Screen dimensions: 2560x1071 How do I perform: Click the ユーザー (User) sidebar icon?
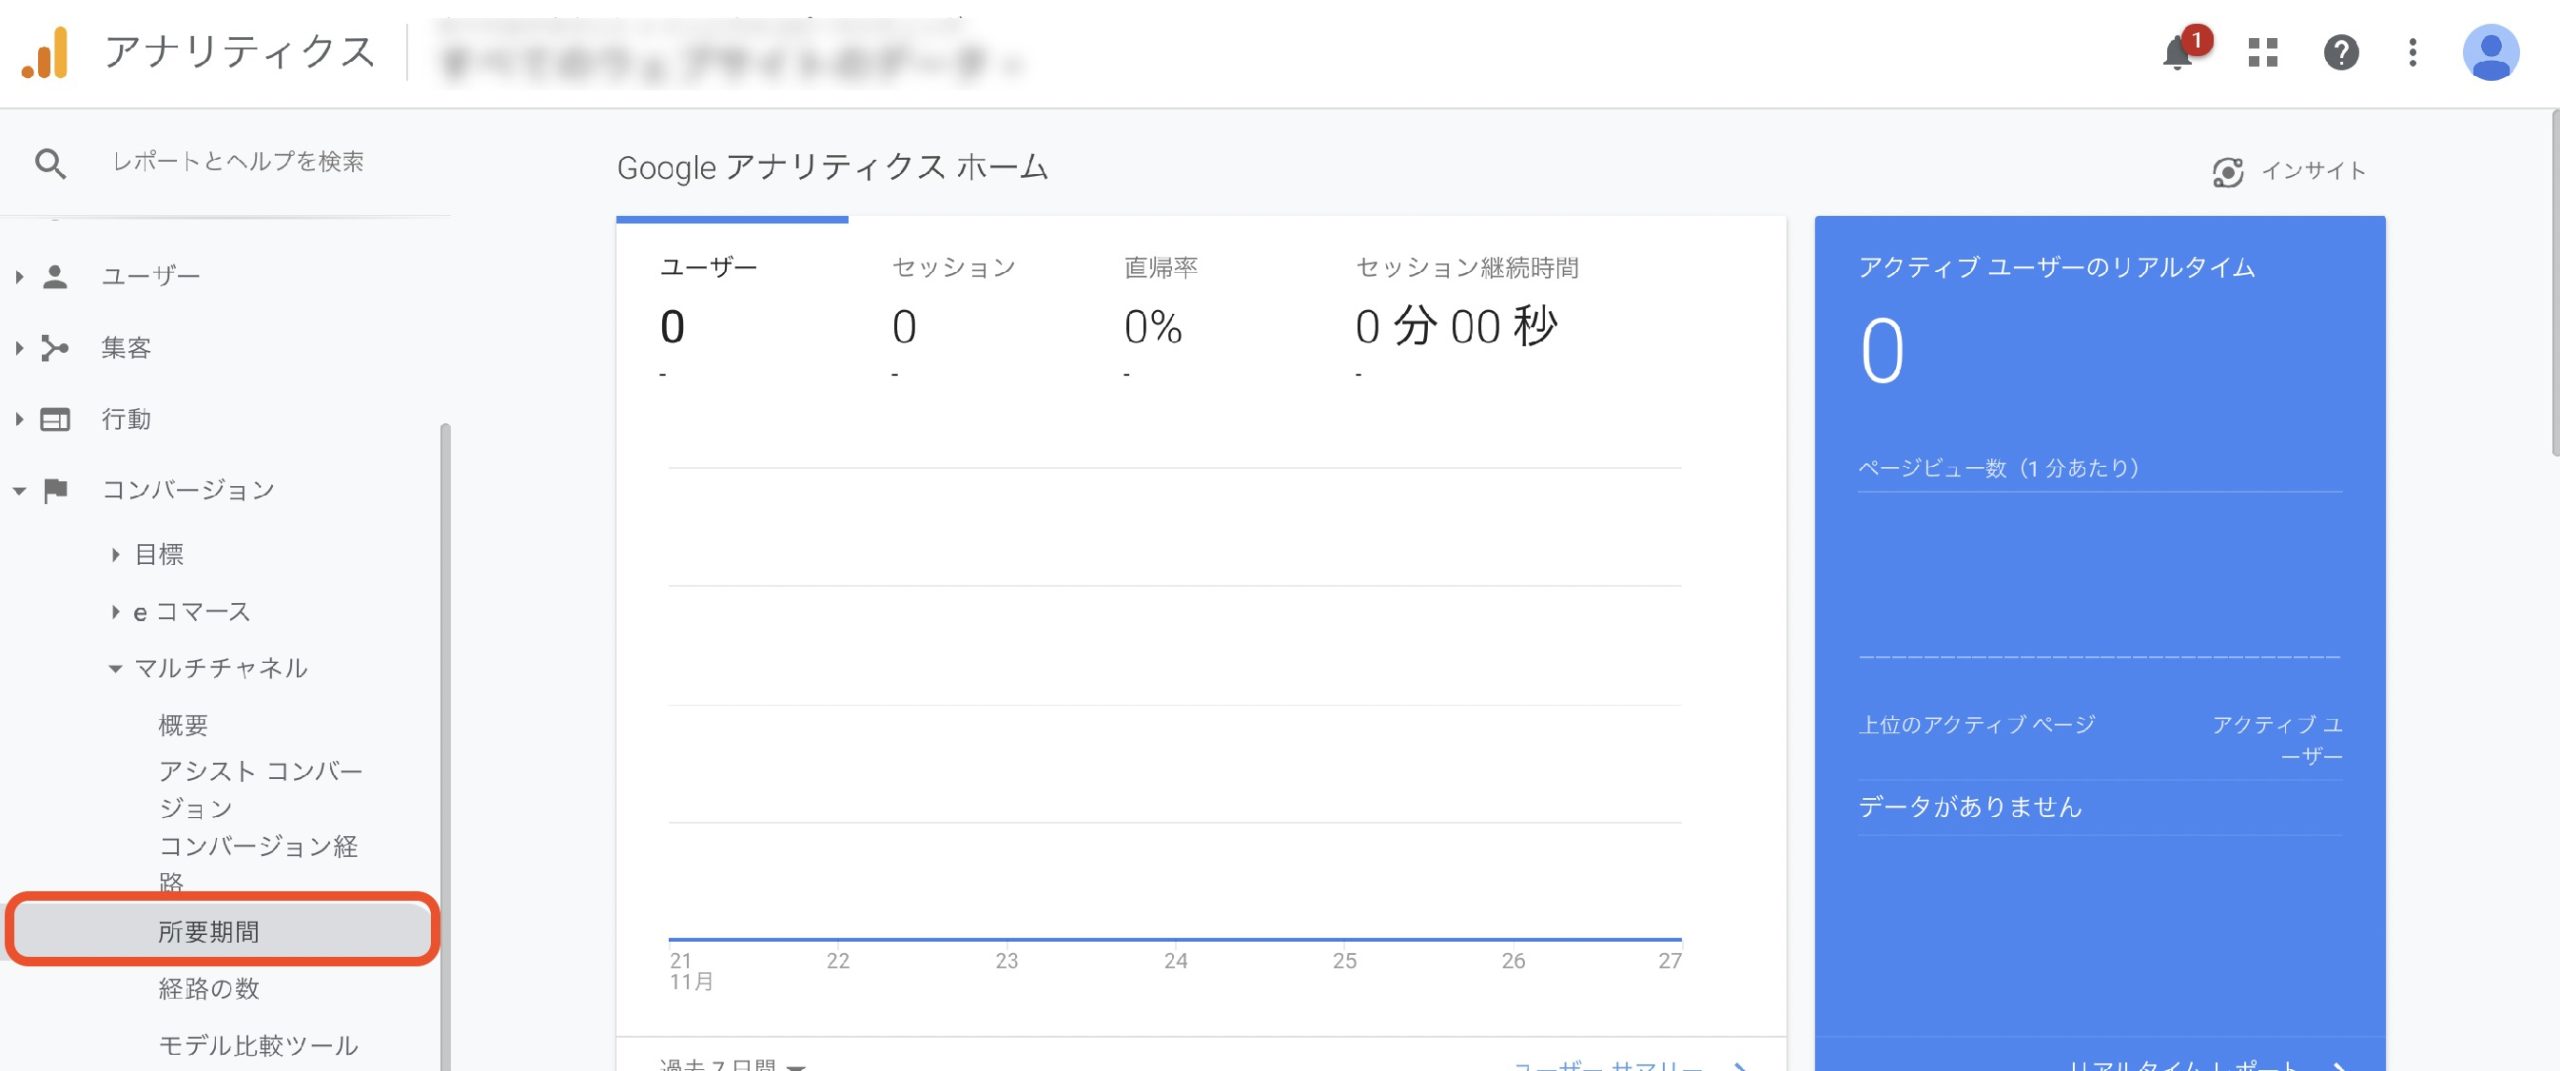point(57,273)
